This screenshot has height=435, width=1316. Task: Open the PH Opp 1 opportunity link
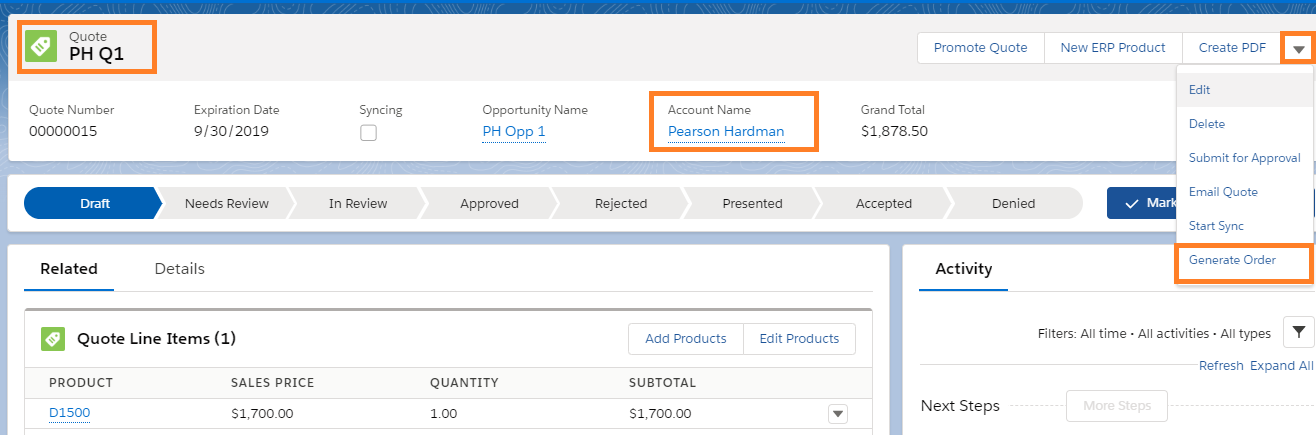[514, 132]
